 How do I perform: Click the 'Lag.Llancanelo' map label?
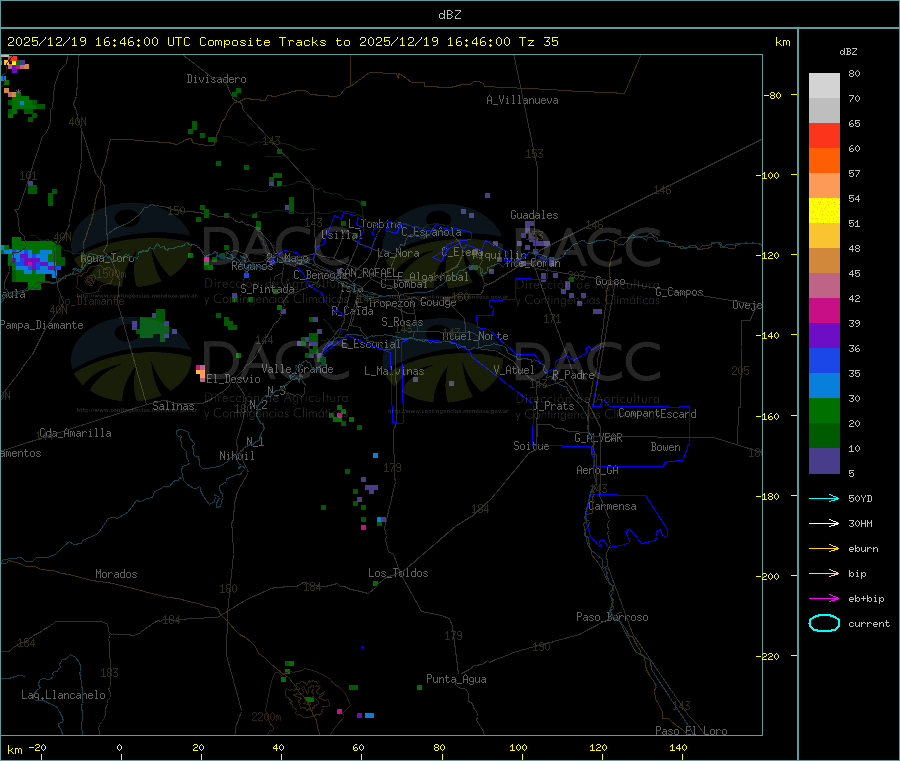point(64,695)
